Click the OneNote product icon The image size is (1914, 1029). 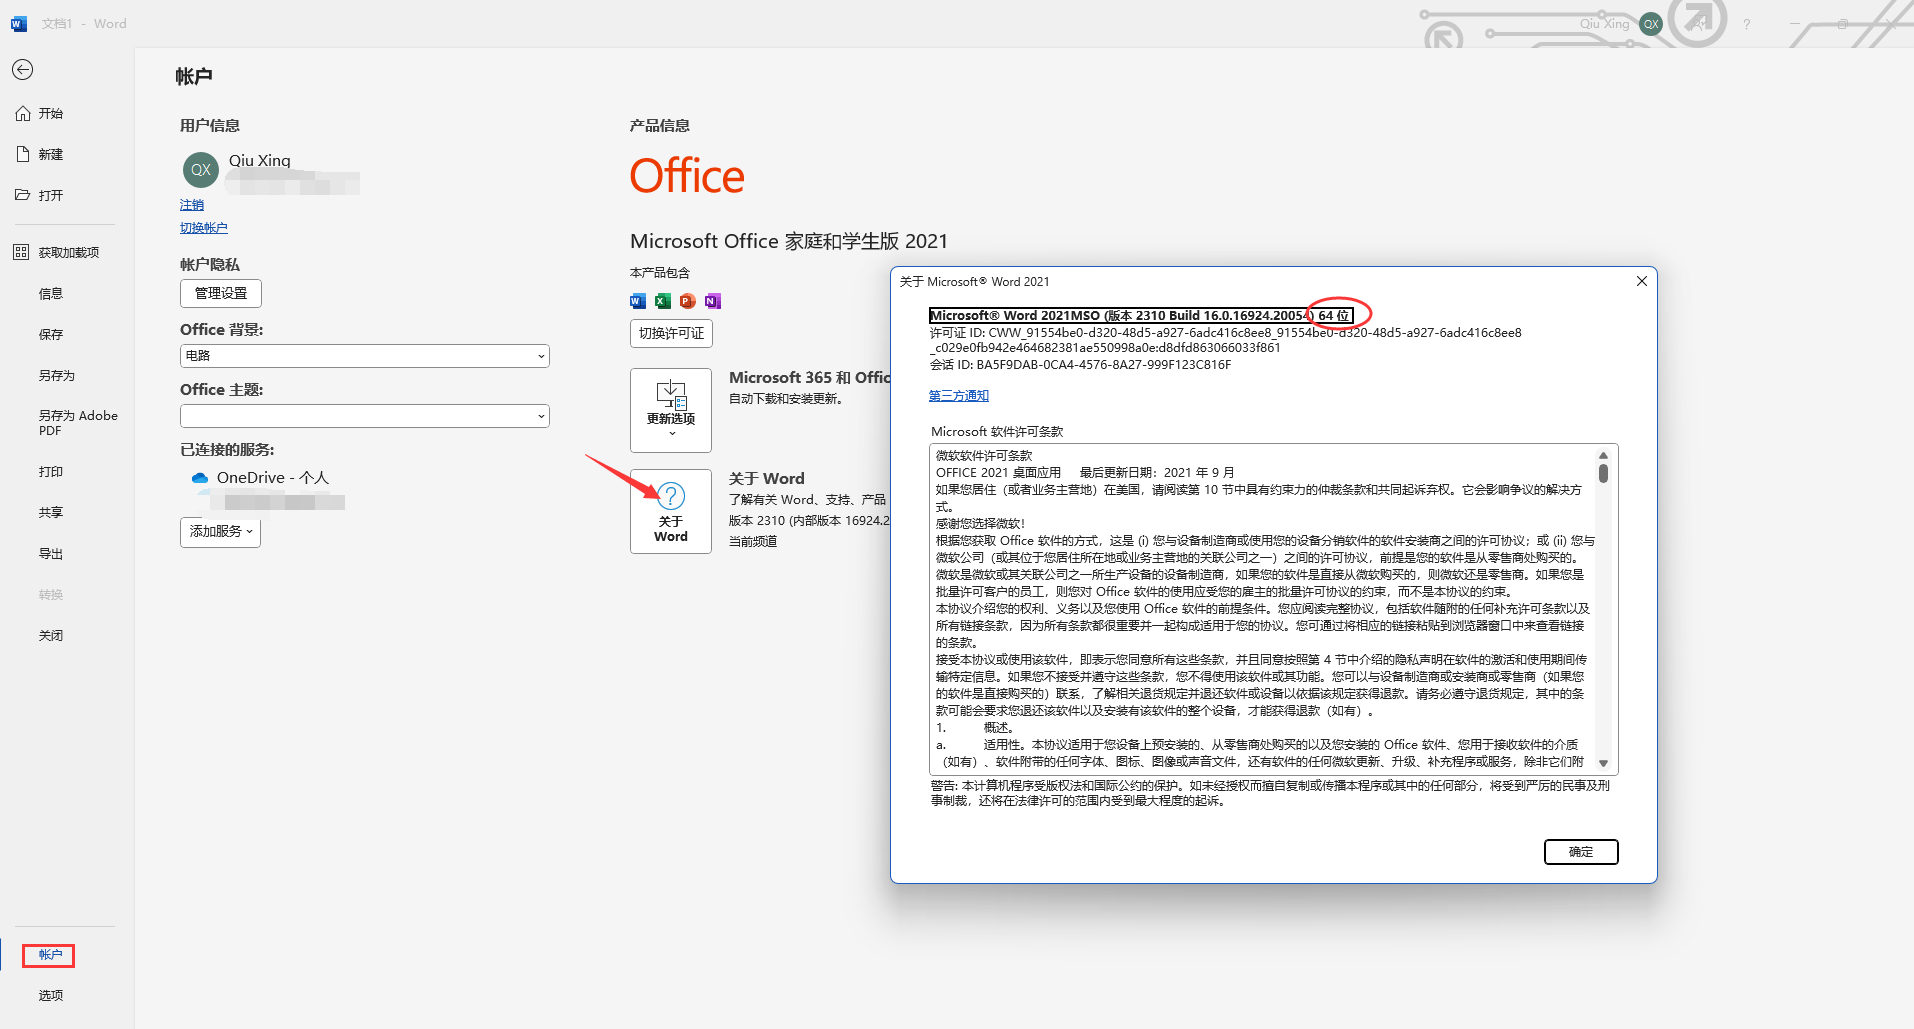pos(712,301)
